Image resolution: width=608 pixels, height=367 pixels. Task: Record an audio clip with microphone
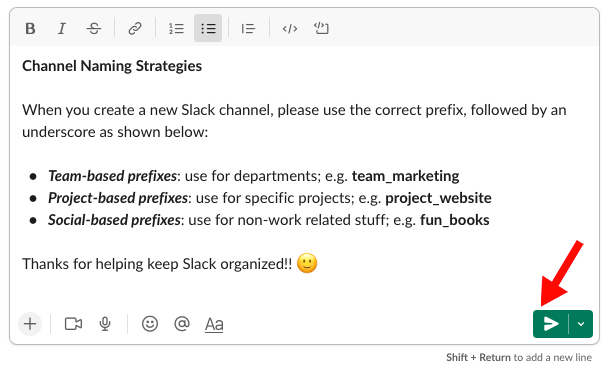point(105,324)
